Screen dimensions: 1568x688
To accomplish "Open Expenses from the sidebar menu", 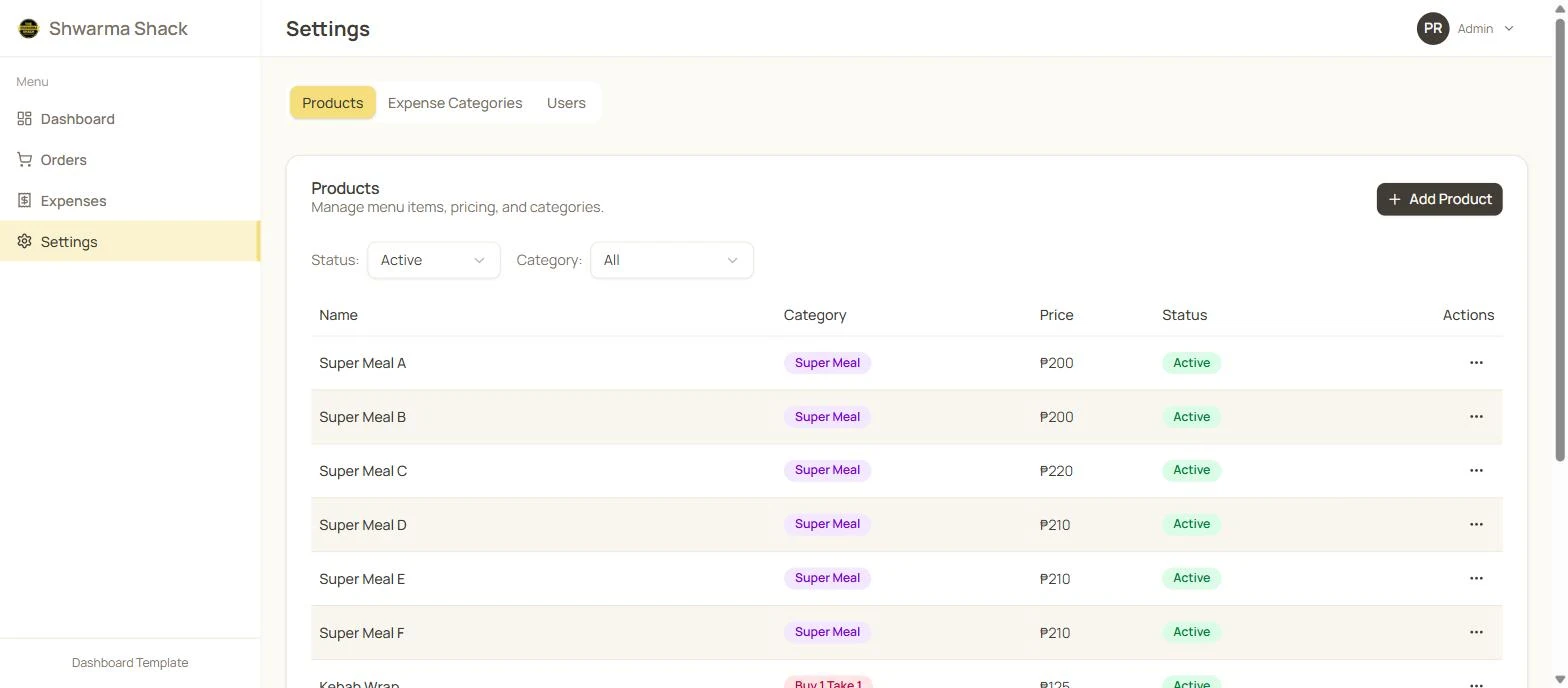I will click(130, 201).
